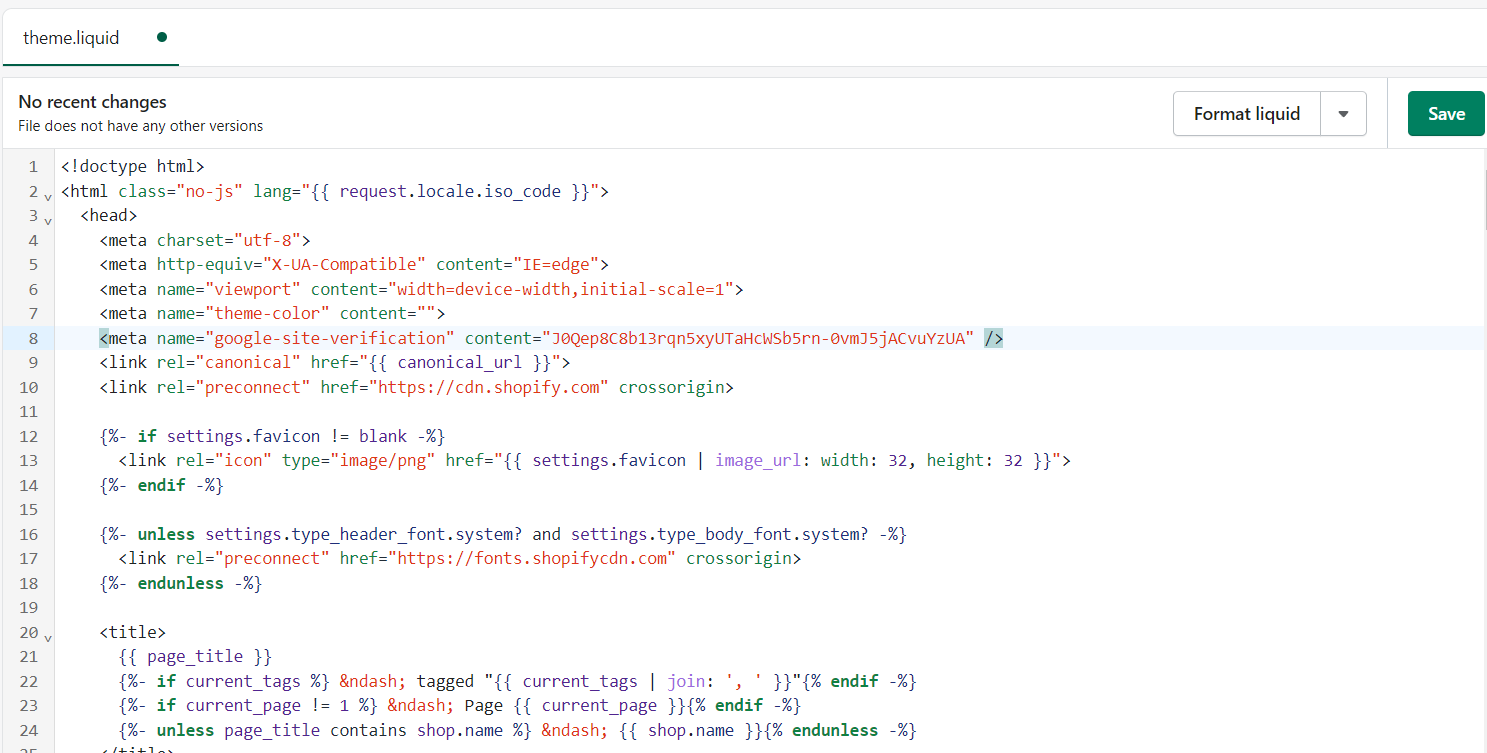Screen dimensions: 1487x753
Task: Click the Google verification content code string
Action: point(758,338)
